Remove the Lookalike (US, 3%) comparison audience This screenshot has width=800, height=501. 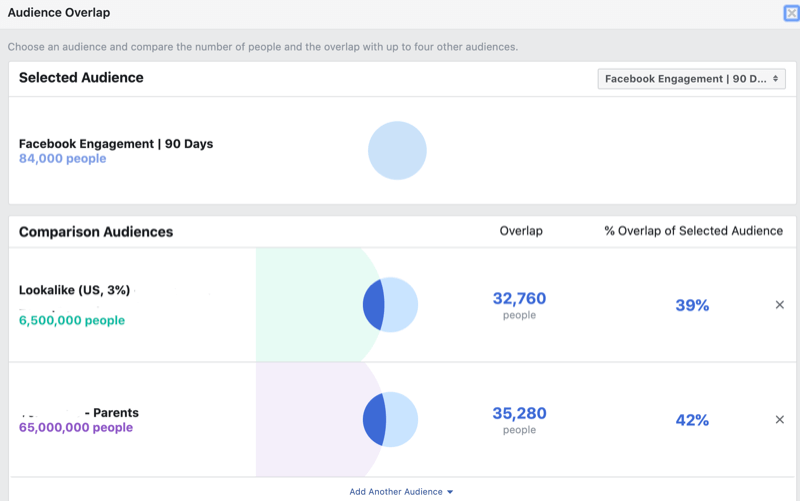[780, 305]
